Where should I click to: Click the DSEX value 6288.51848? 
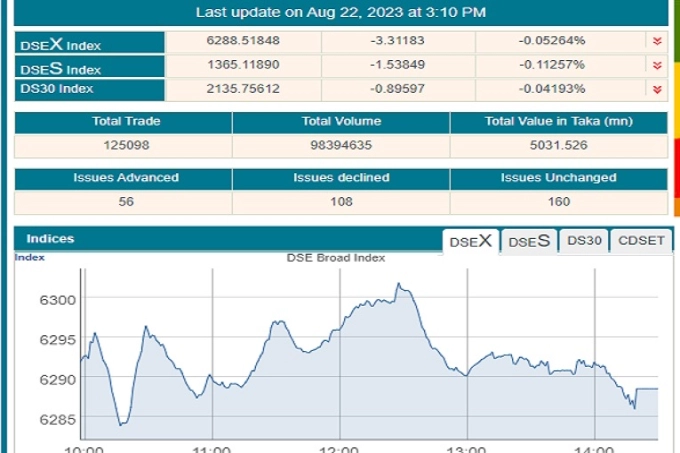[243, 40]
